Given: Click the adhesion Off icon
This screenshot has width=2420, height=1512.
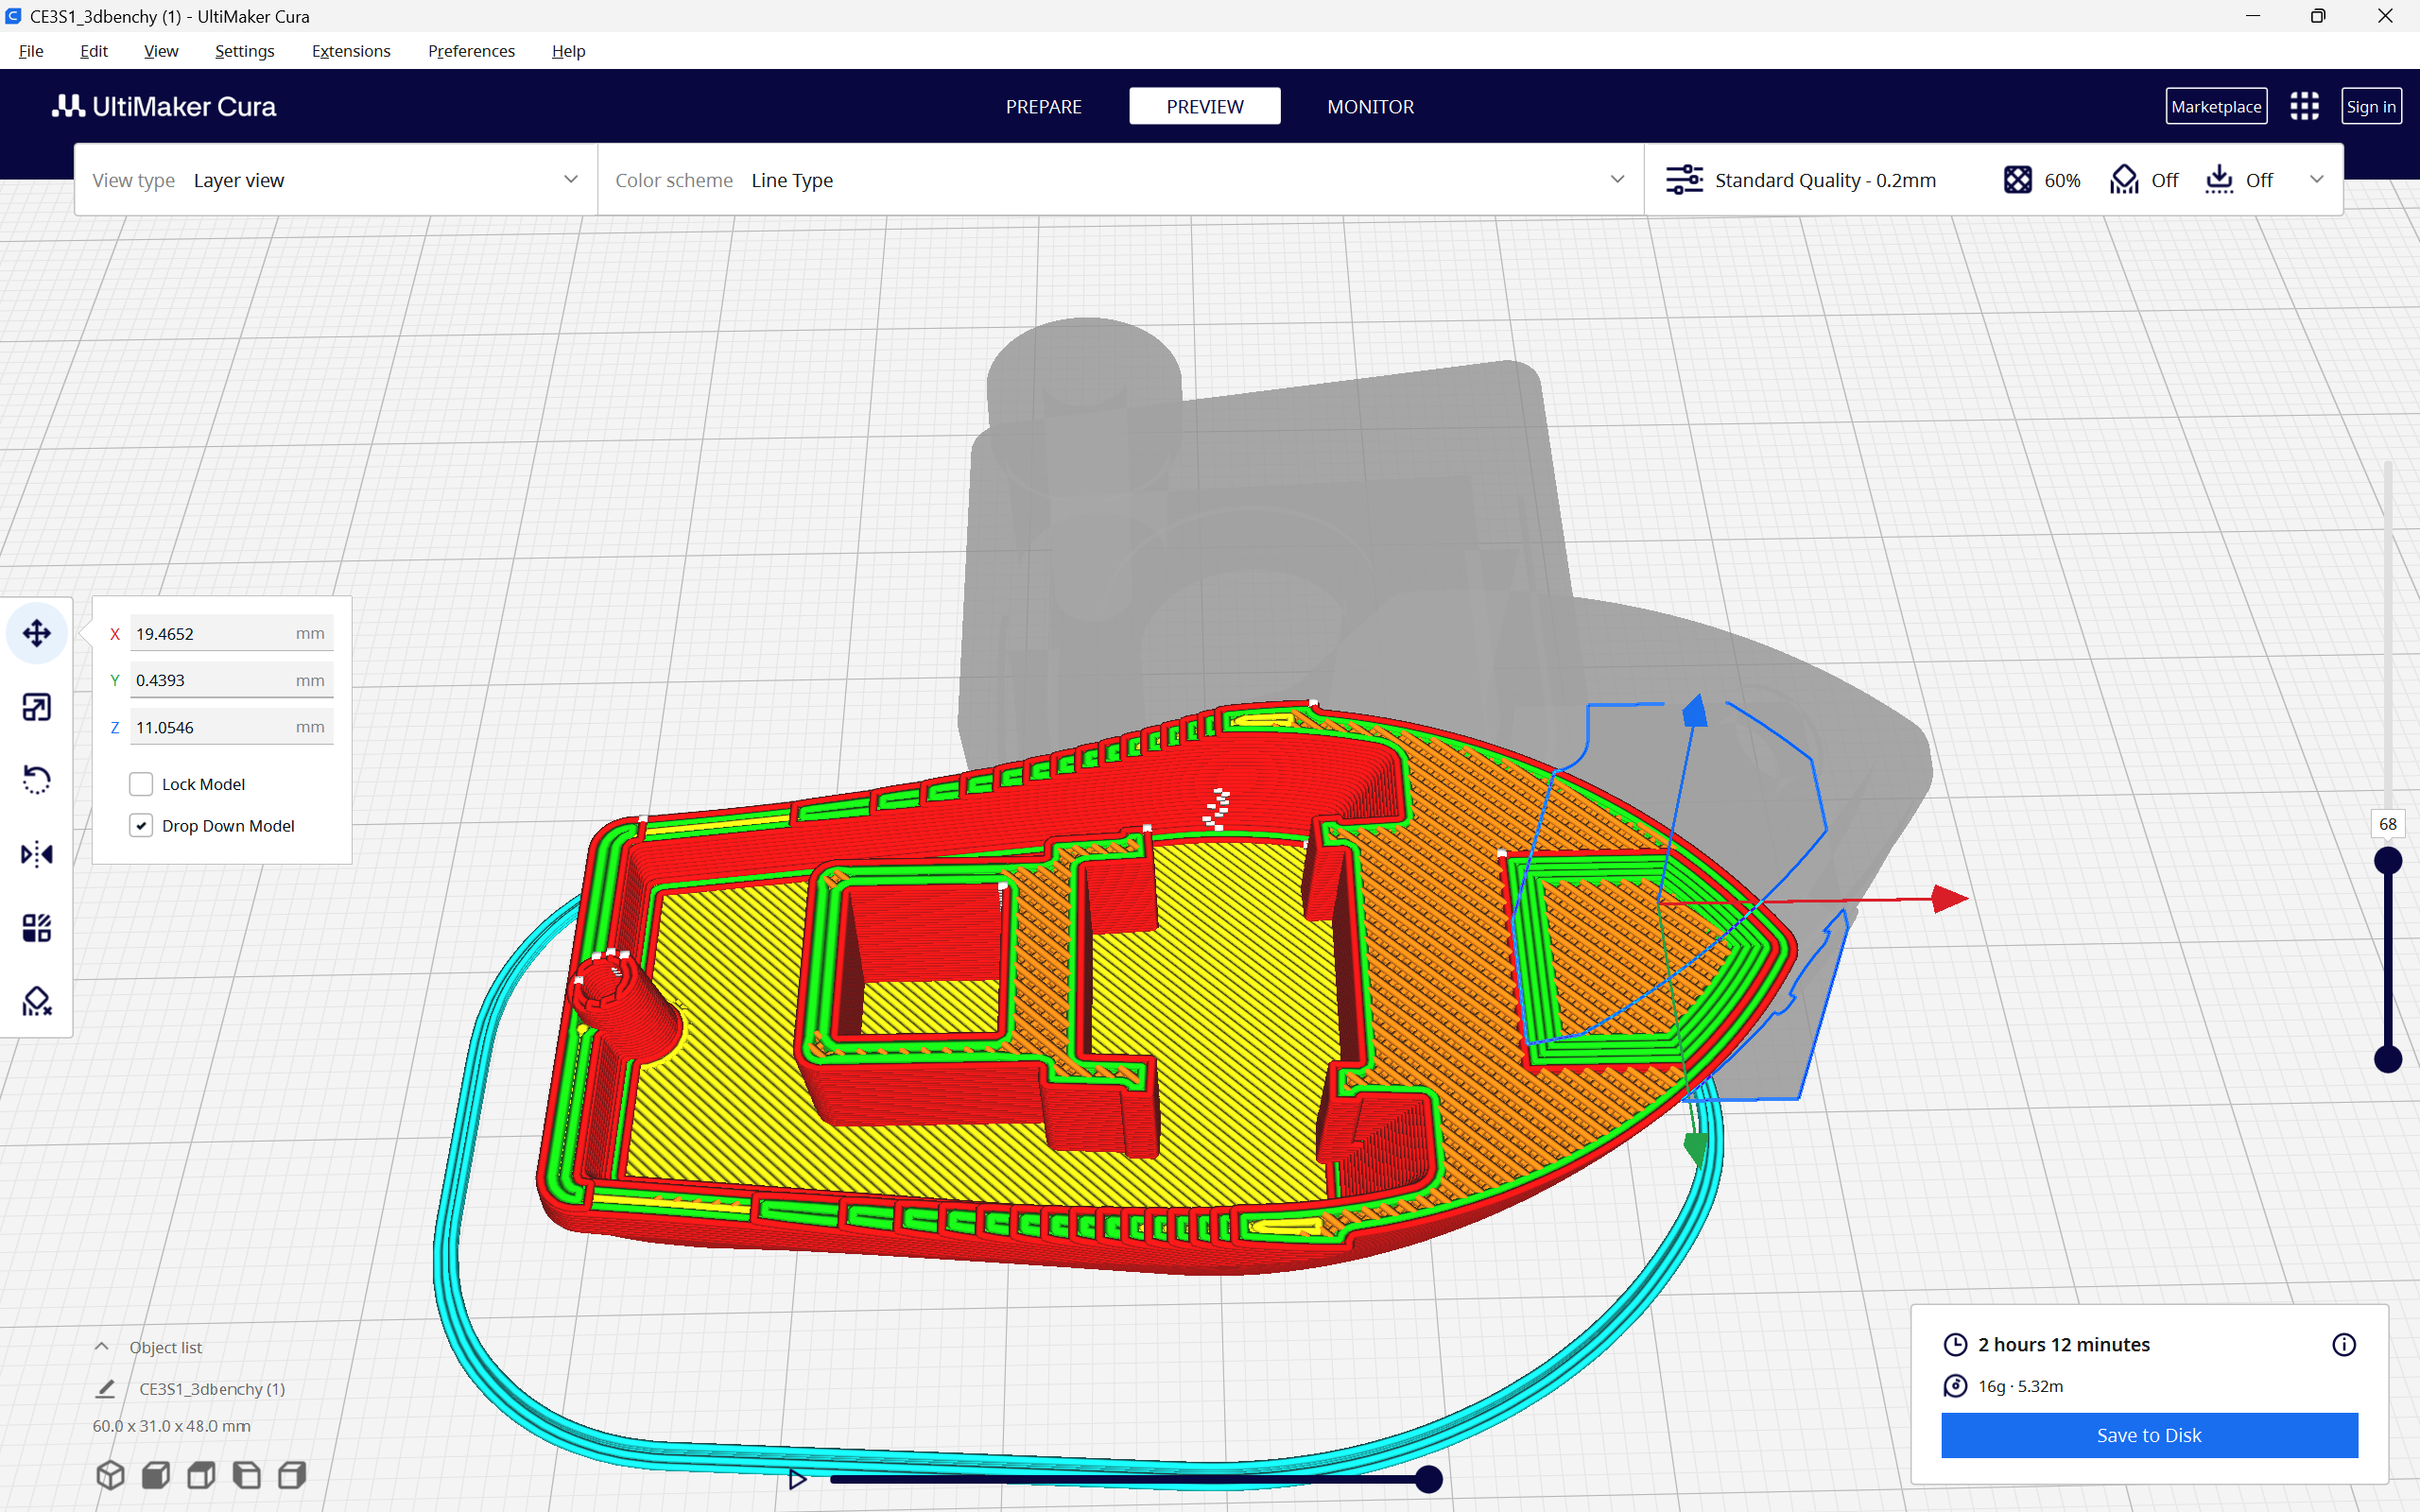Looking at the screenshot, I should 2219,180.
